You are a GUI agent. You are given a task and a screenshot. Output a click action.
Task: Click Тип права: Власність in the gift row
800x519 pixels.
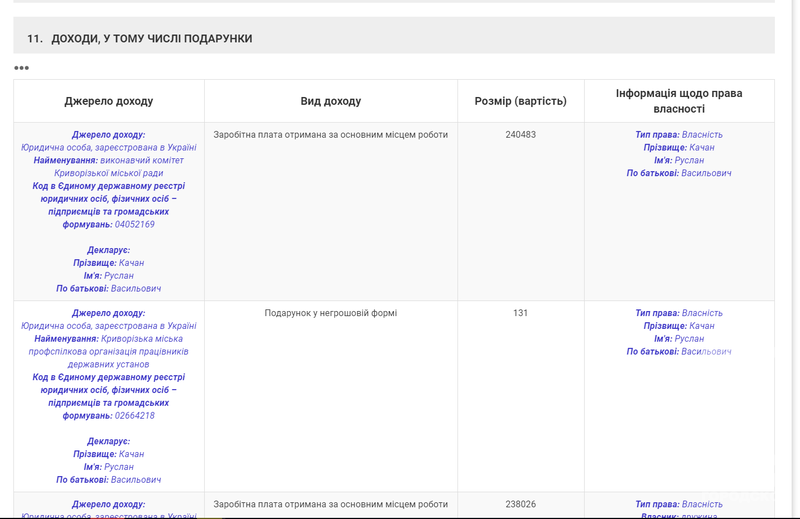click(x=678, y=313)
